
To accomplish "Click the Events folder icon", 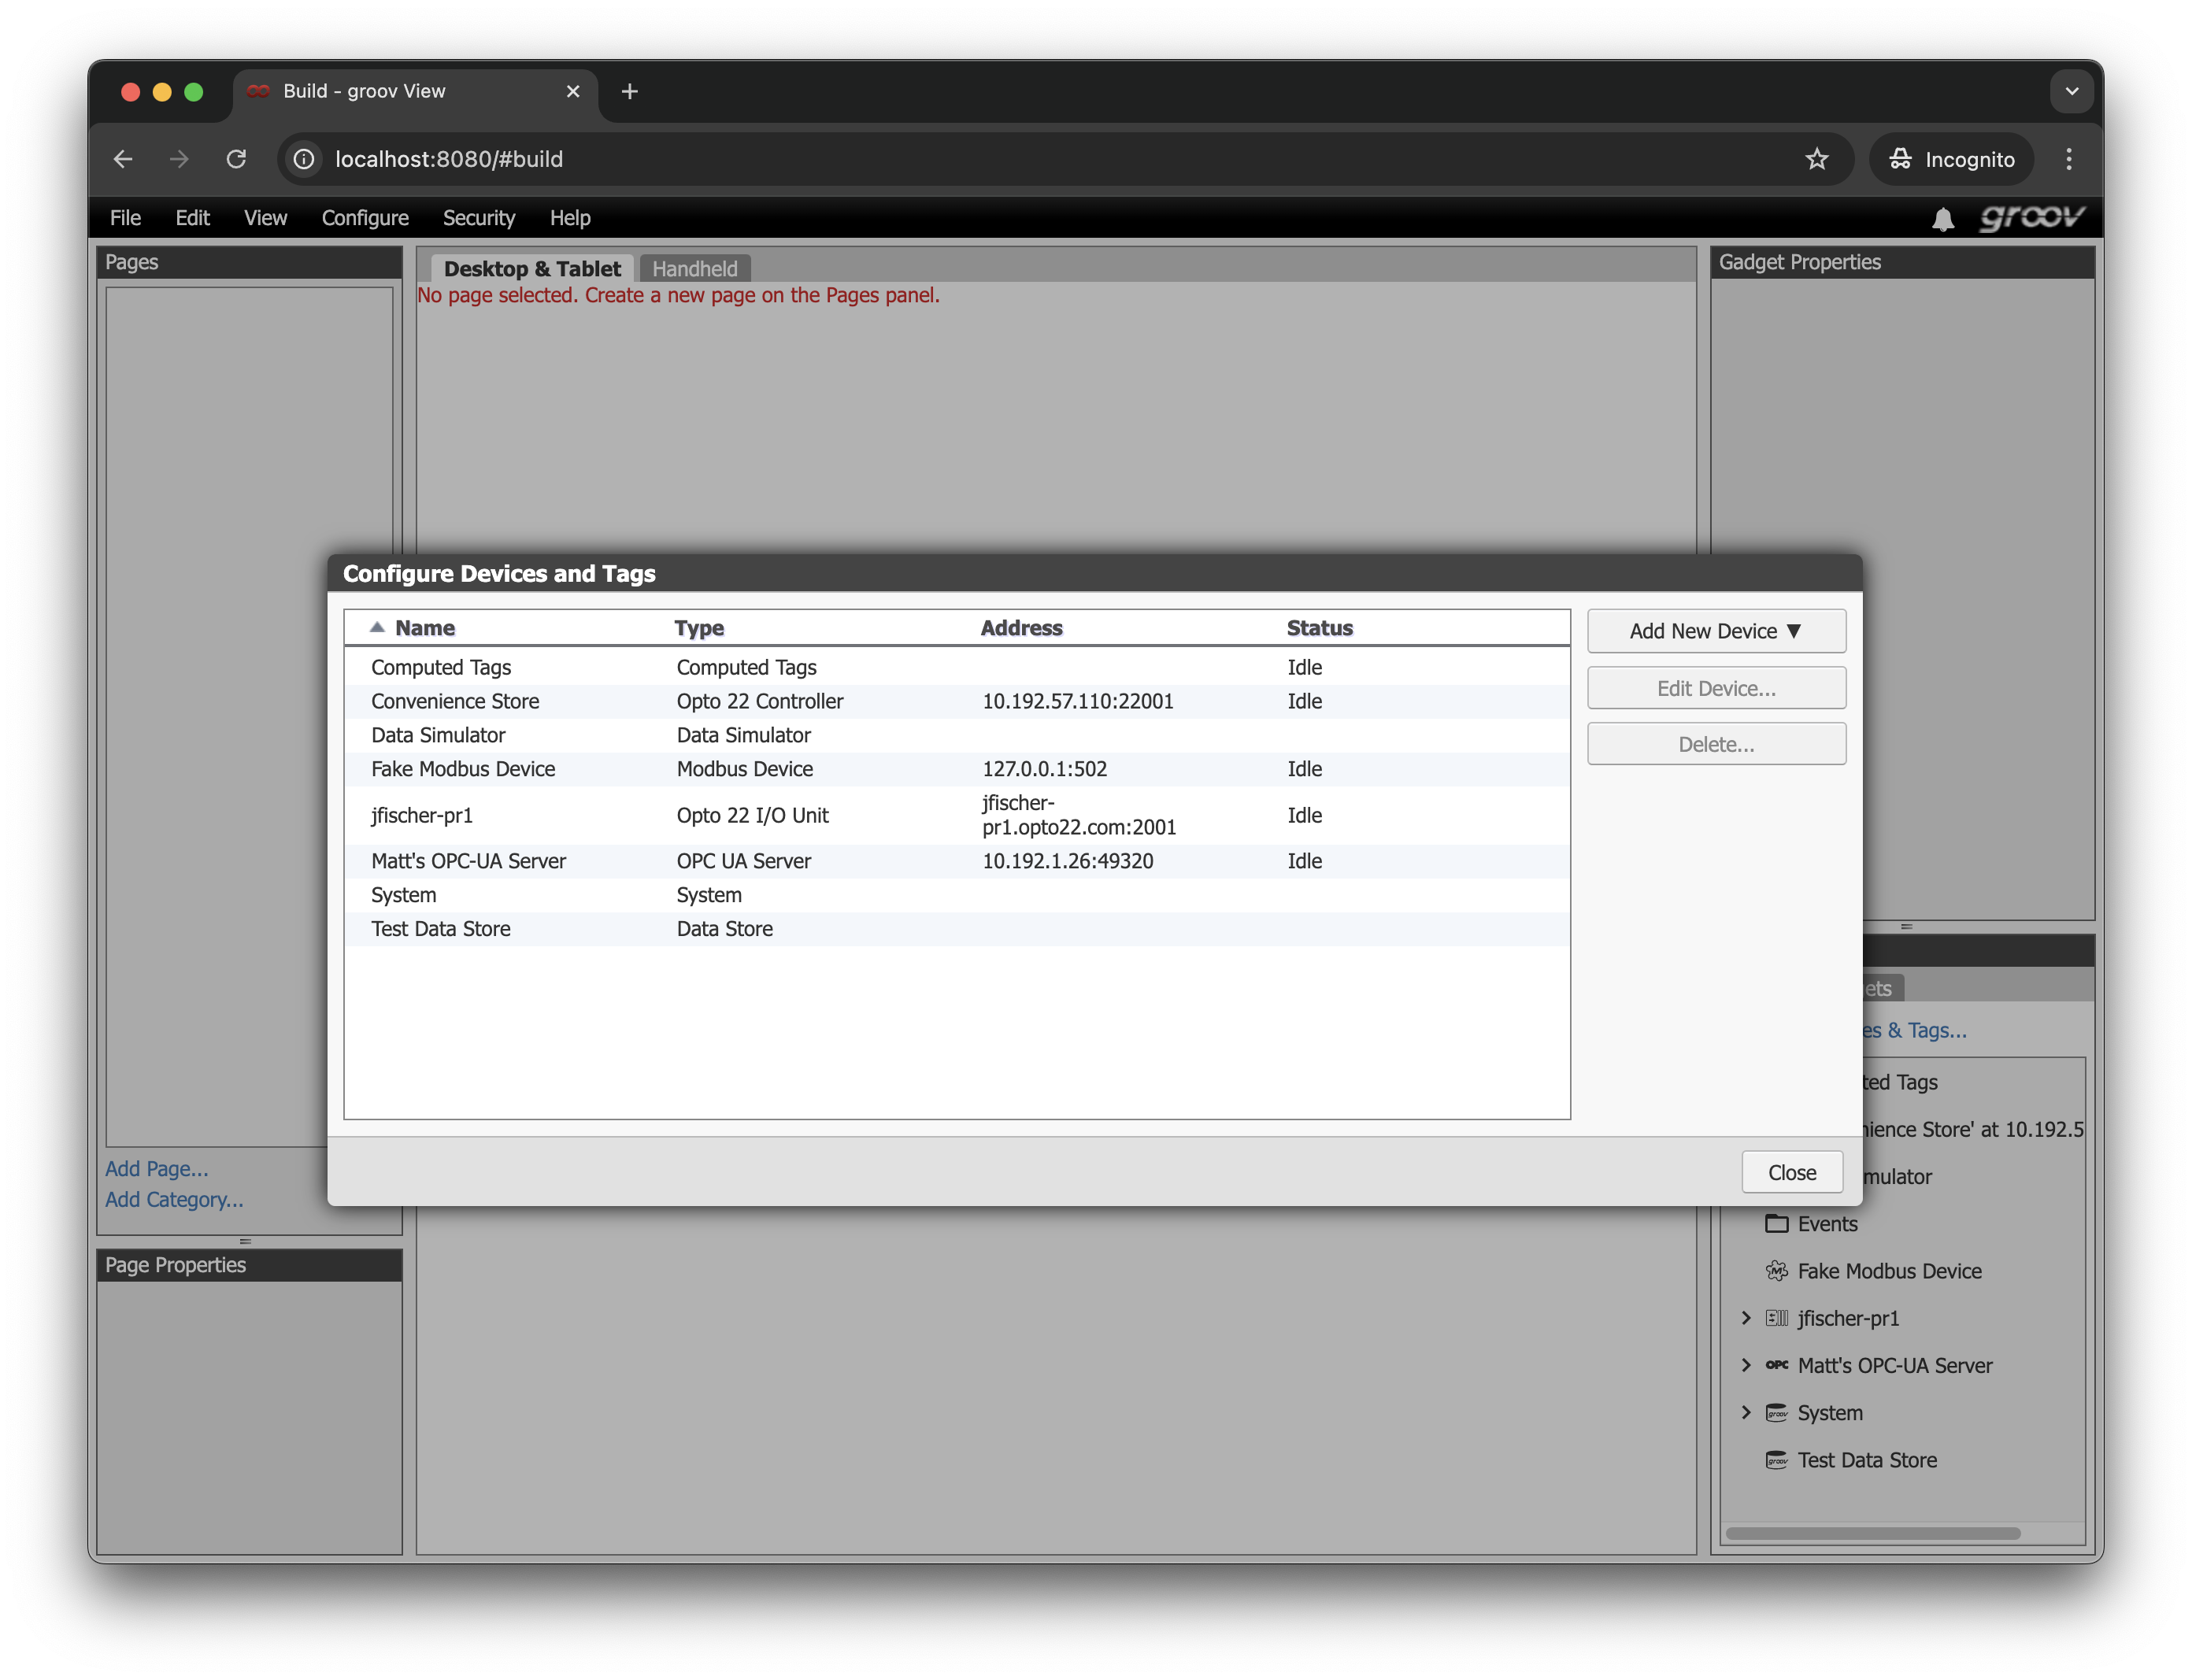I will (1776, 1223).
